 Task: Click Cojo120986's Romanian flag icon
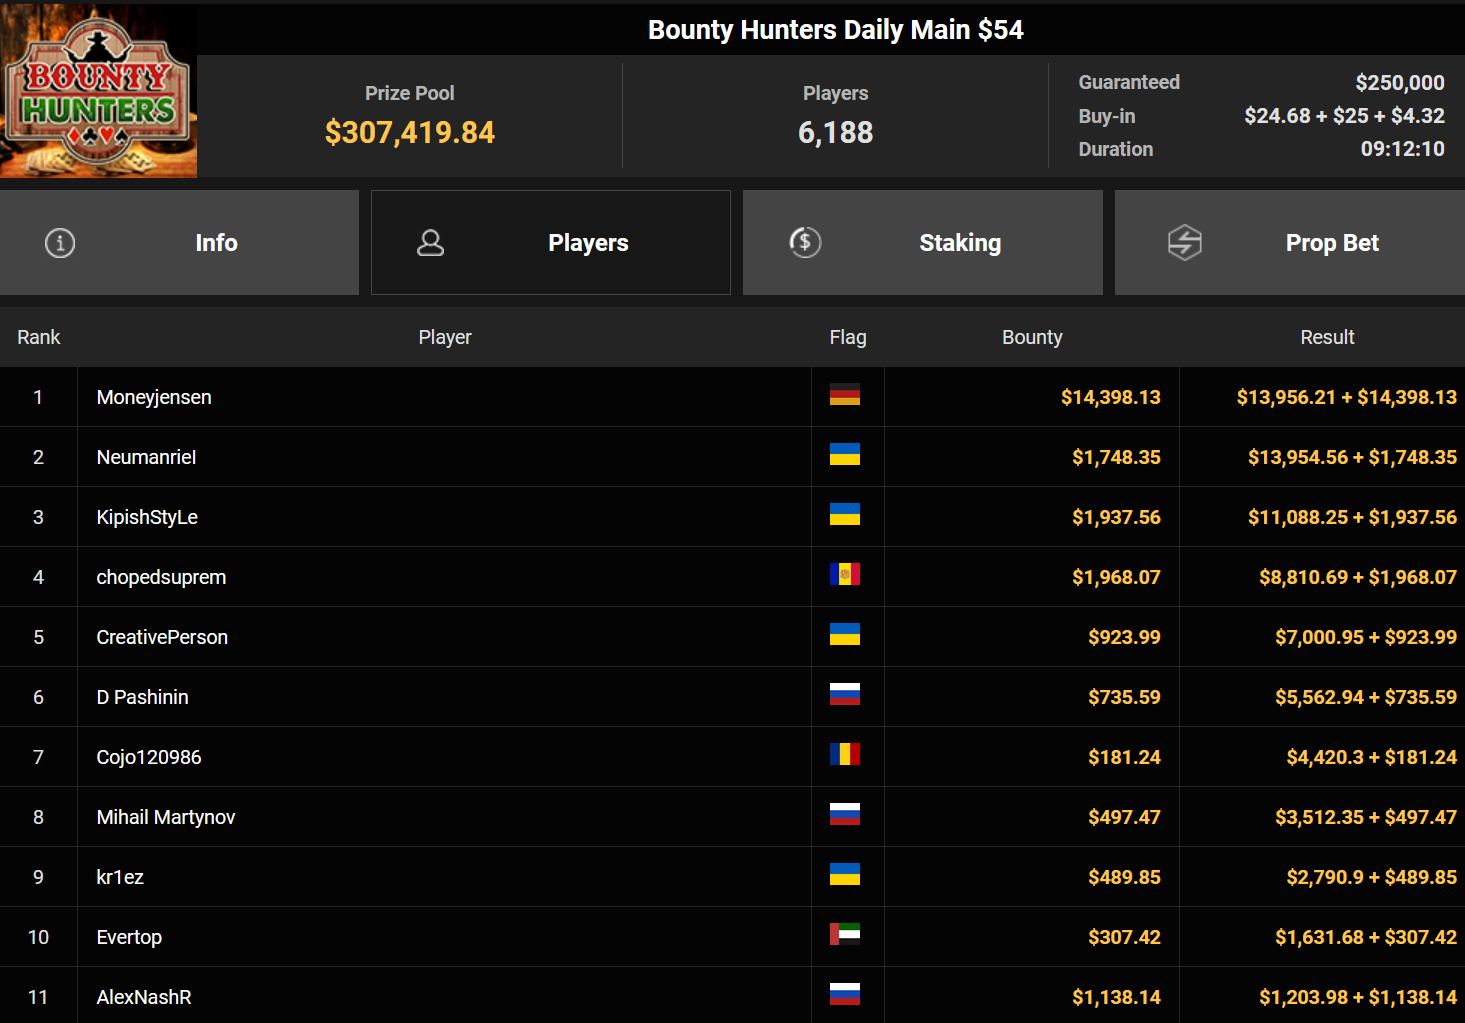coord(844,755)
